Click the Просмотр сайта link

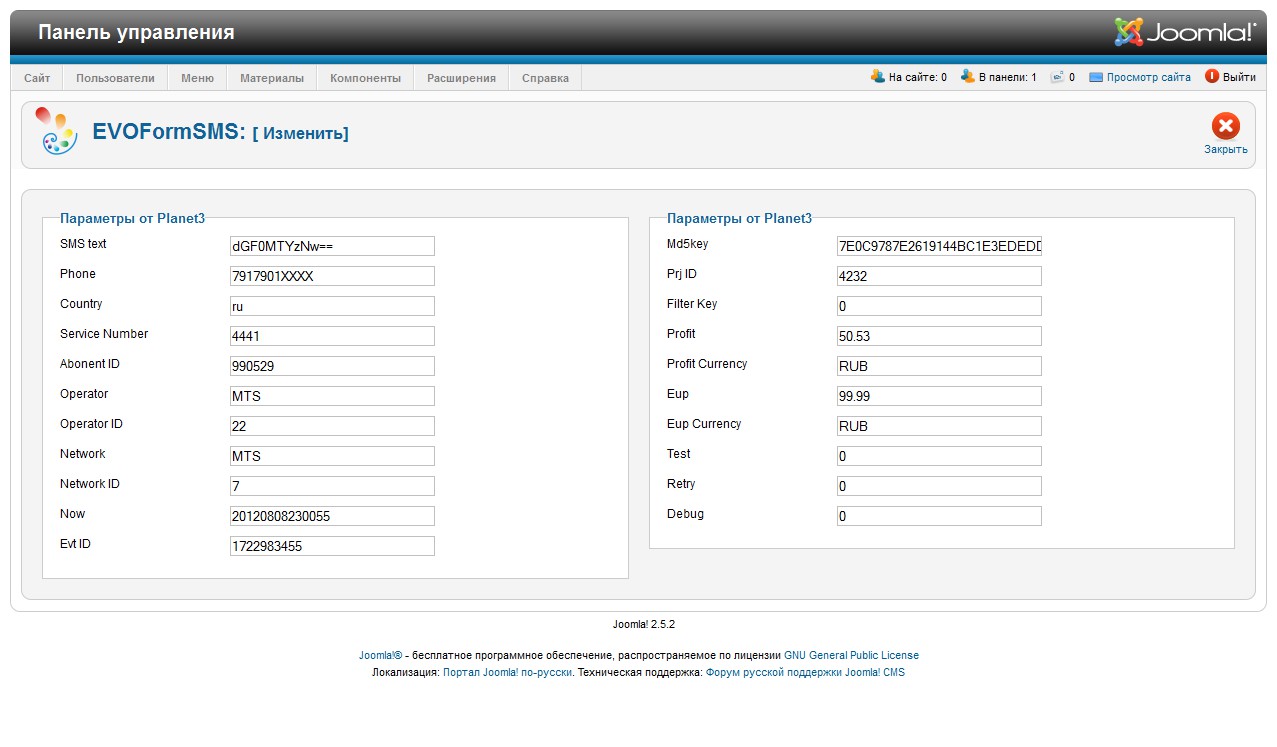(1148, 77)
